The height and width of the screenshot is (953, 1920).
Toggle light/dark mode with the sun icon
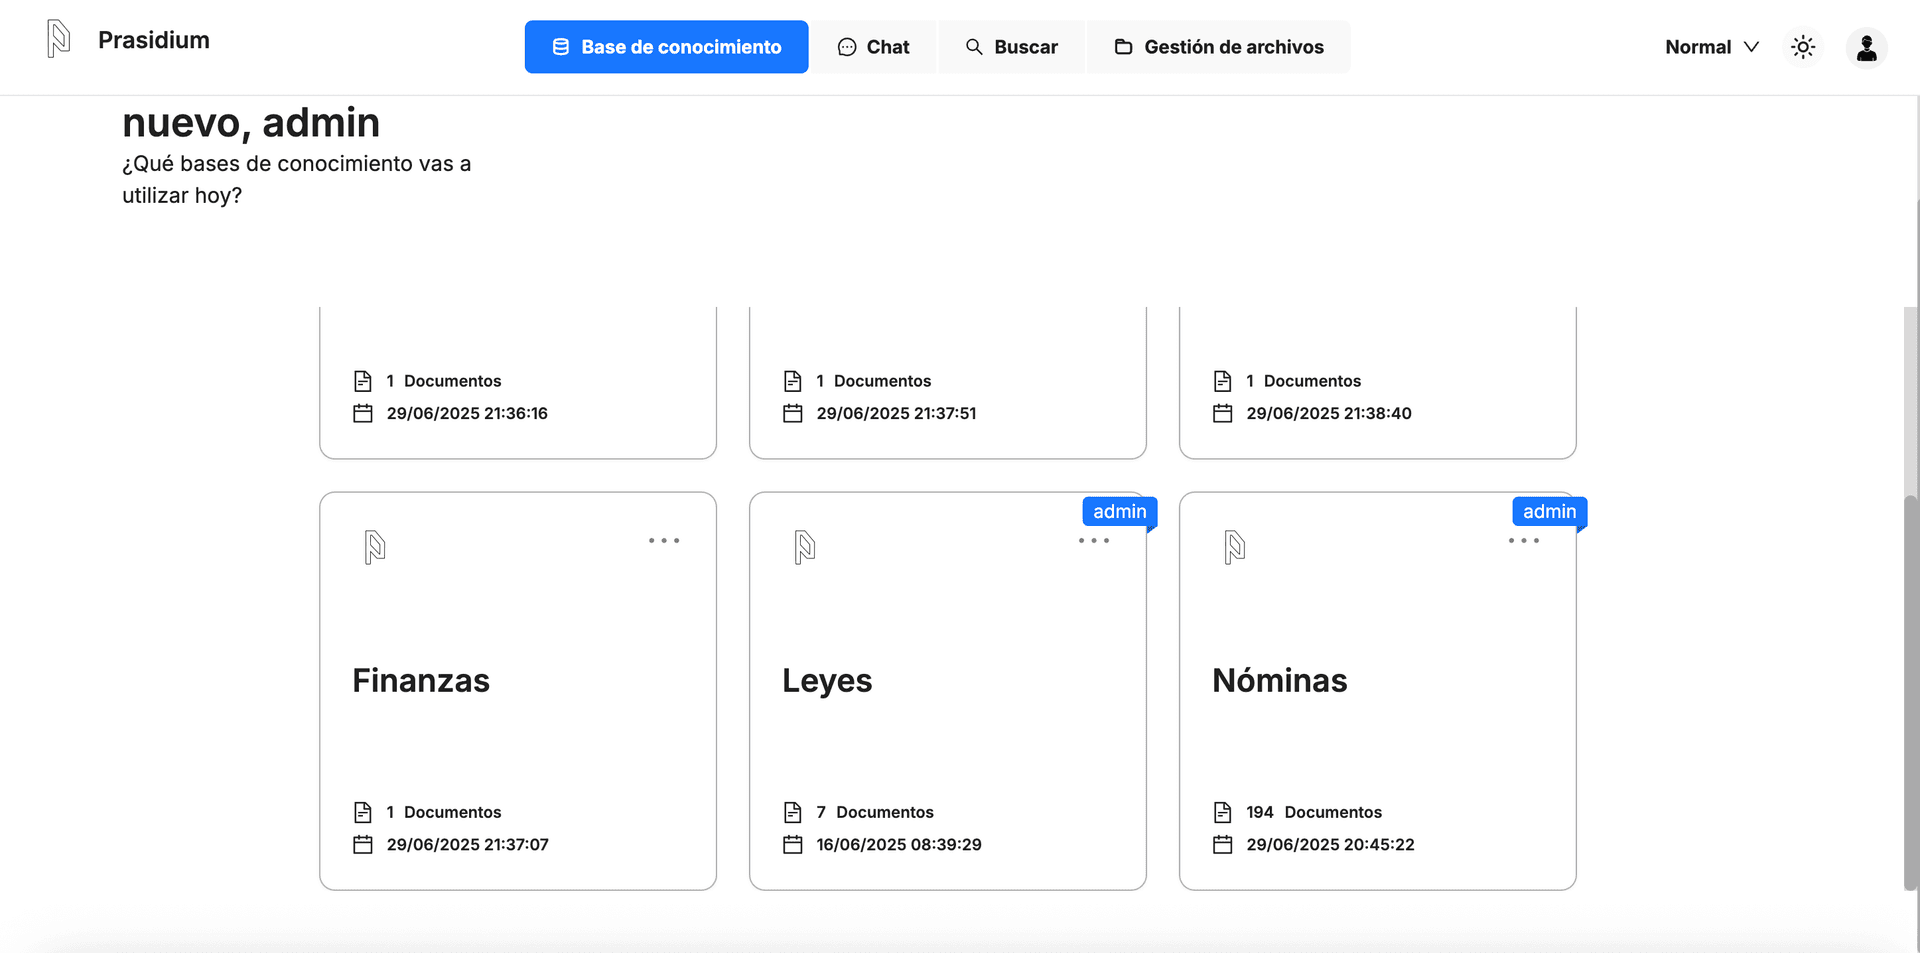pos(1803,46)
